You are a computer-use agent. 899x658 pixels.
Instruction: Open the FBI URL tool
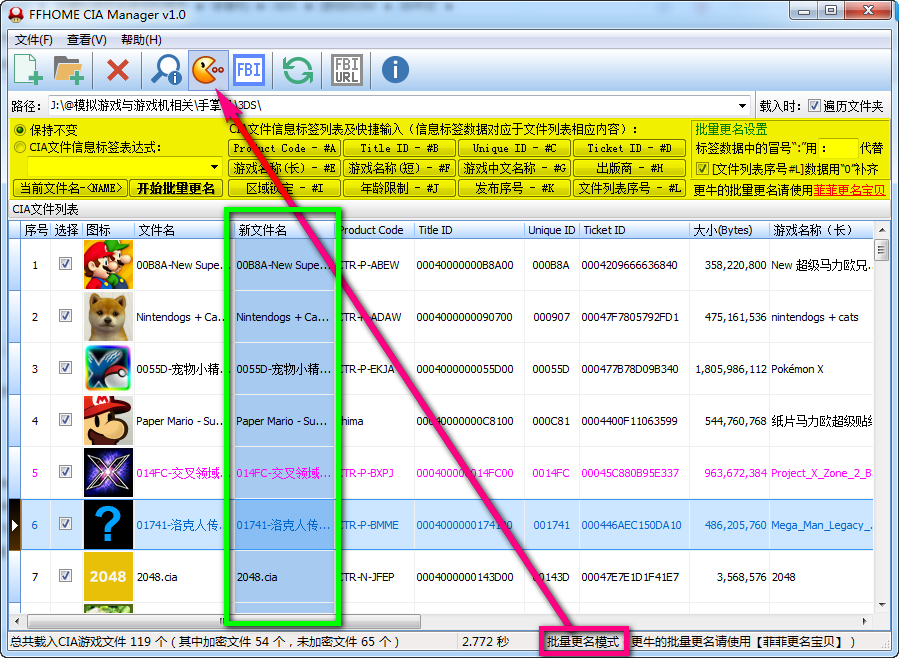pos(347,70)
